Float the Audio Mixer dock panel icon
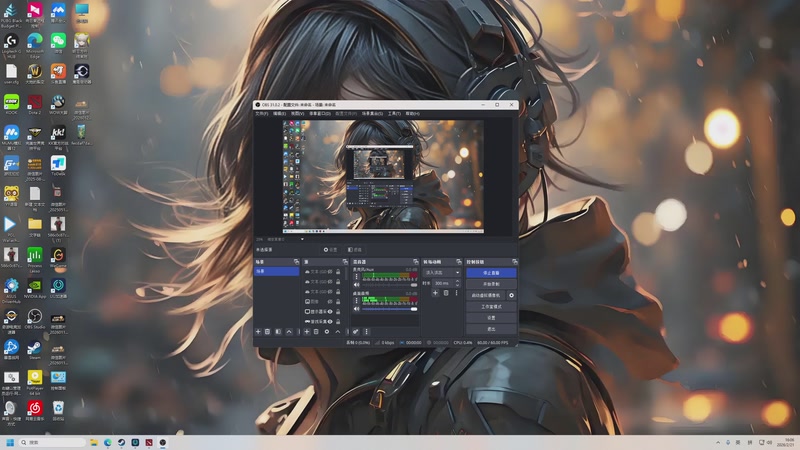Image resolution: width=800 pixels, height=450 pixels. pyautogui.click(x=416, y=262)
